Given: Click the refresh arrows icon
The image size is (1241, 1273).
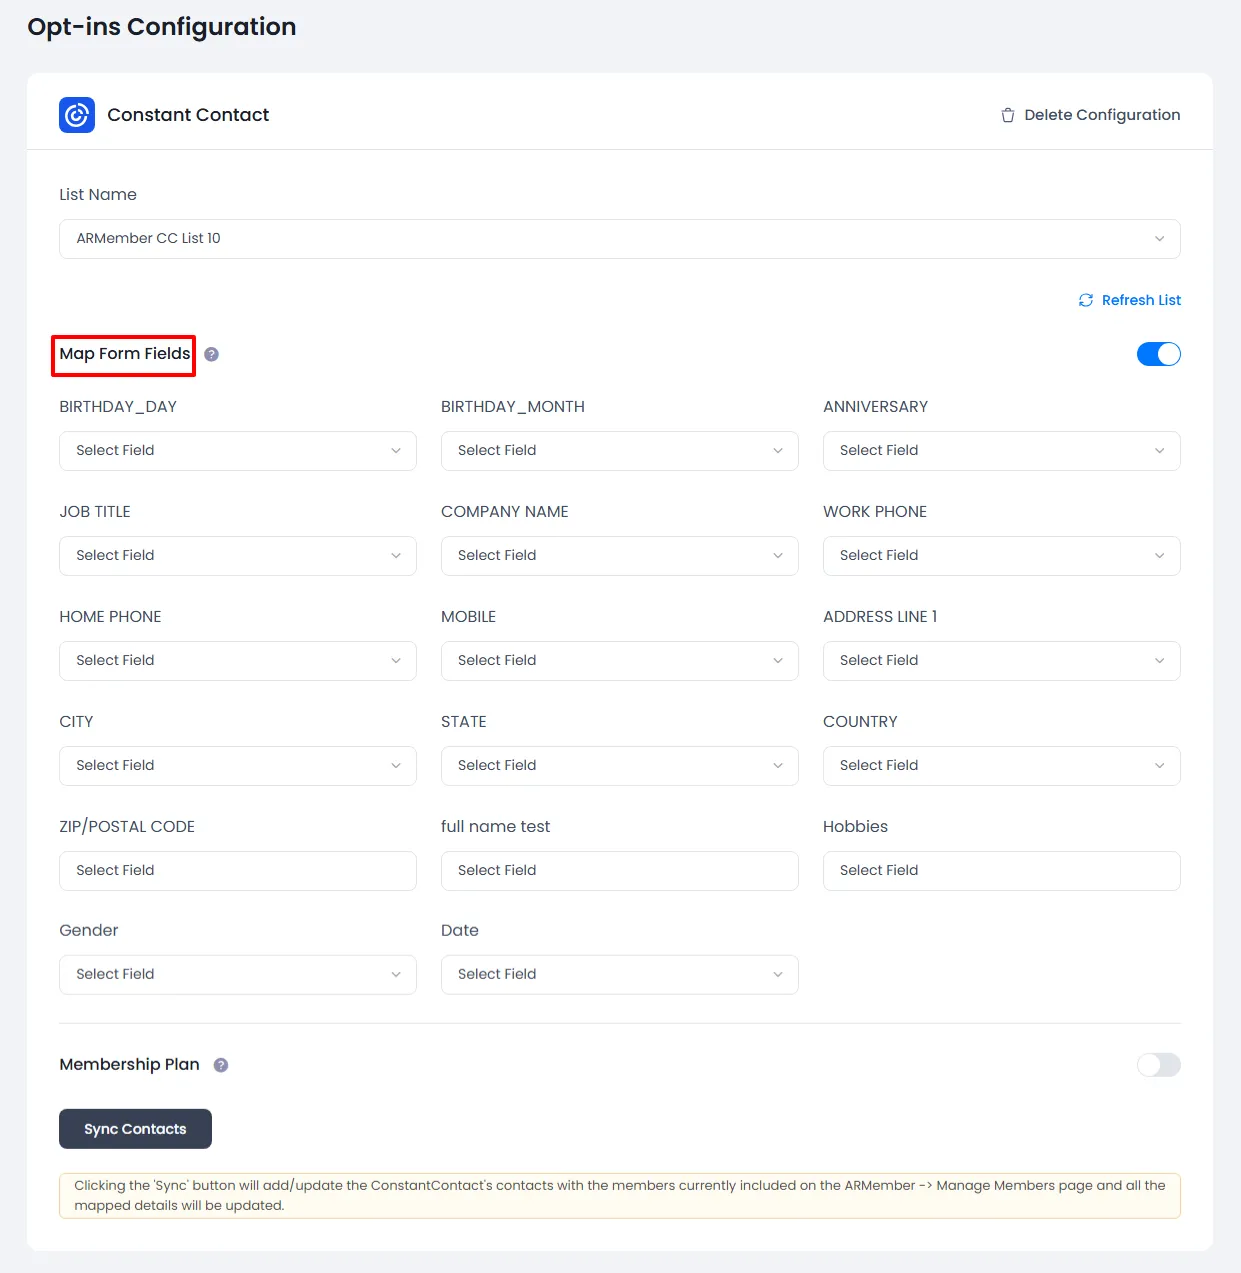Looking at the screenshot, I should [1085, 300].
